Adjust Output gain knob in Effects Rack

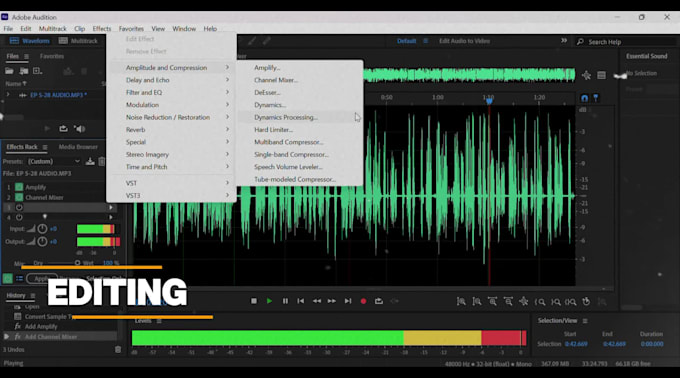point(42,241)
